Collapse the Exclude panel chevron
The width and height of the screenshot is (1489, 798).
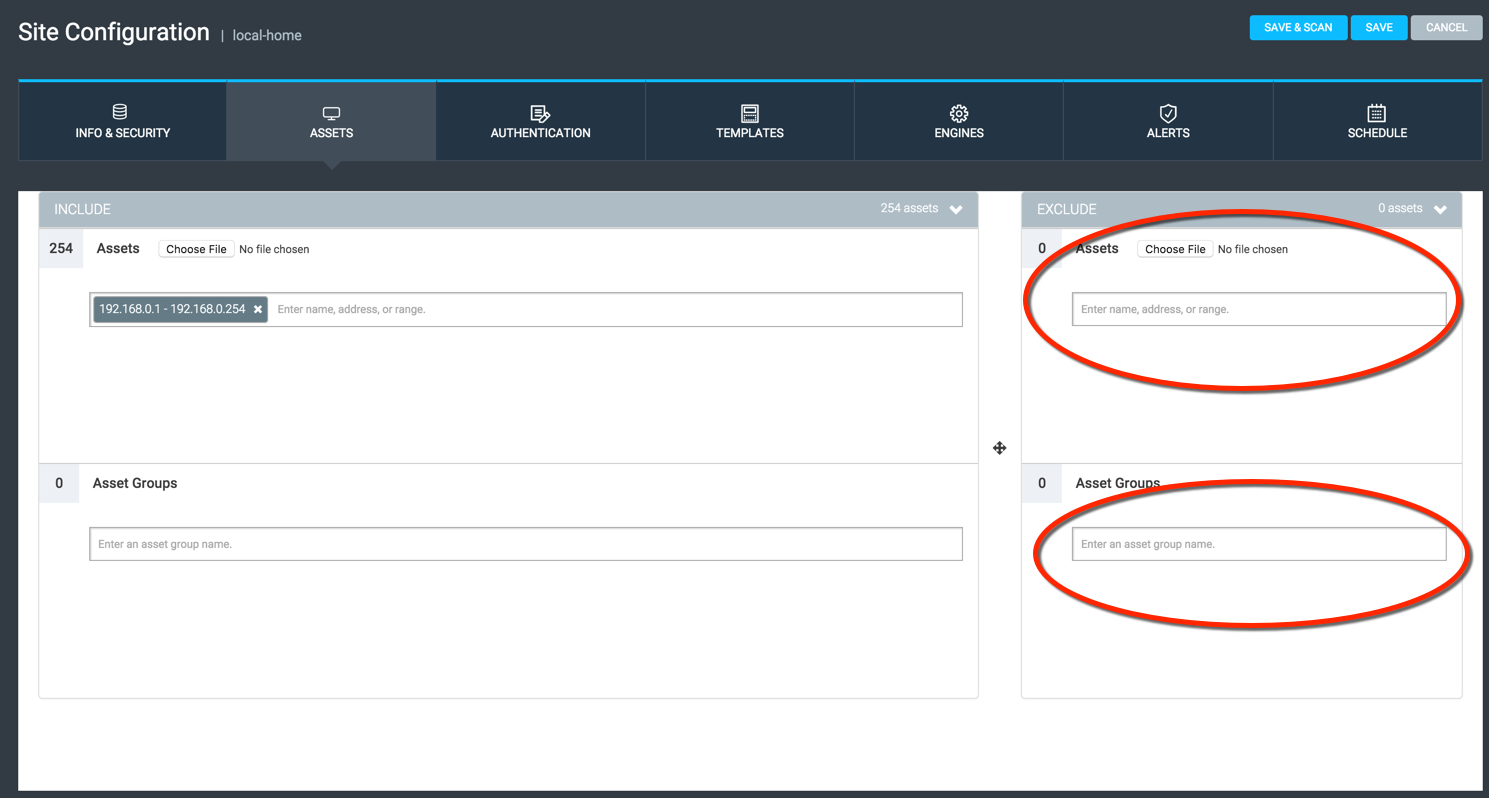coord(1440,209)
